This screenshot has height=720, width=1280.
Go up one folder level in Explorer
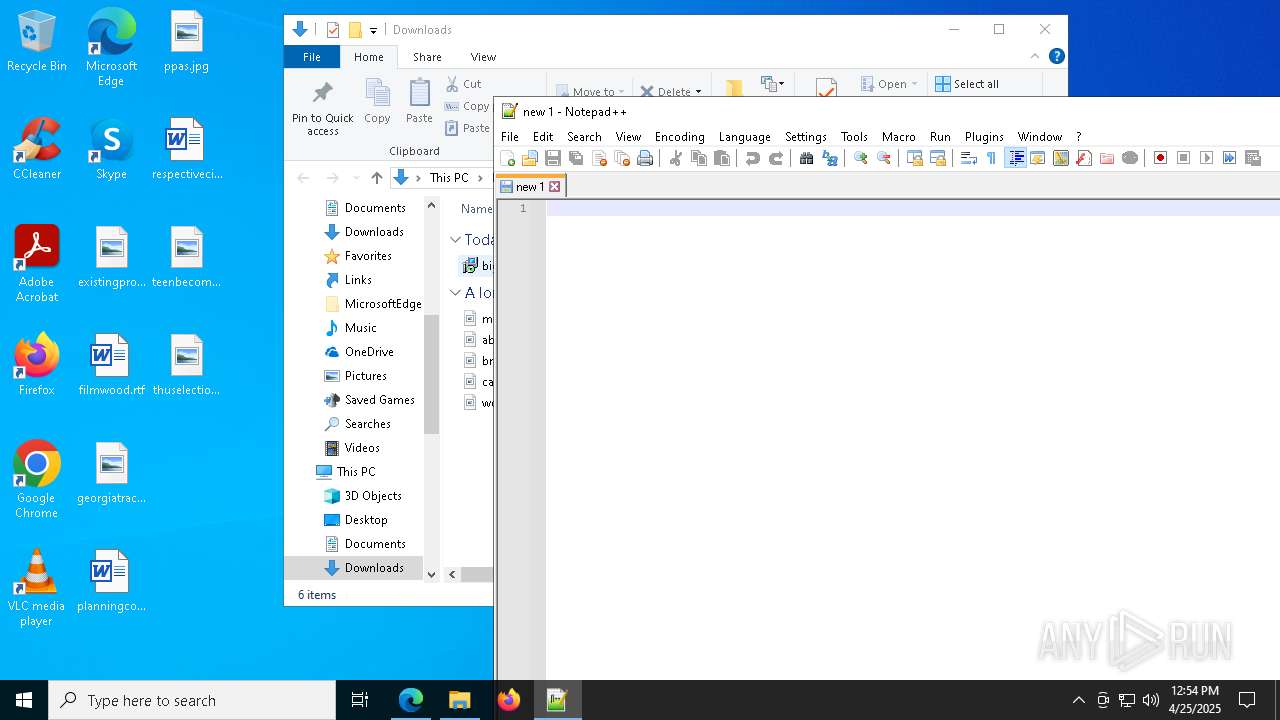(x=376, y=178)
